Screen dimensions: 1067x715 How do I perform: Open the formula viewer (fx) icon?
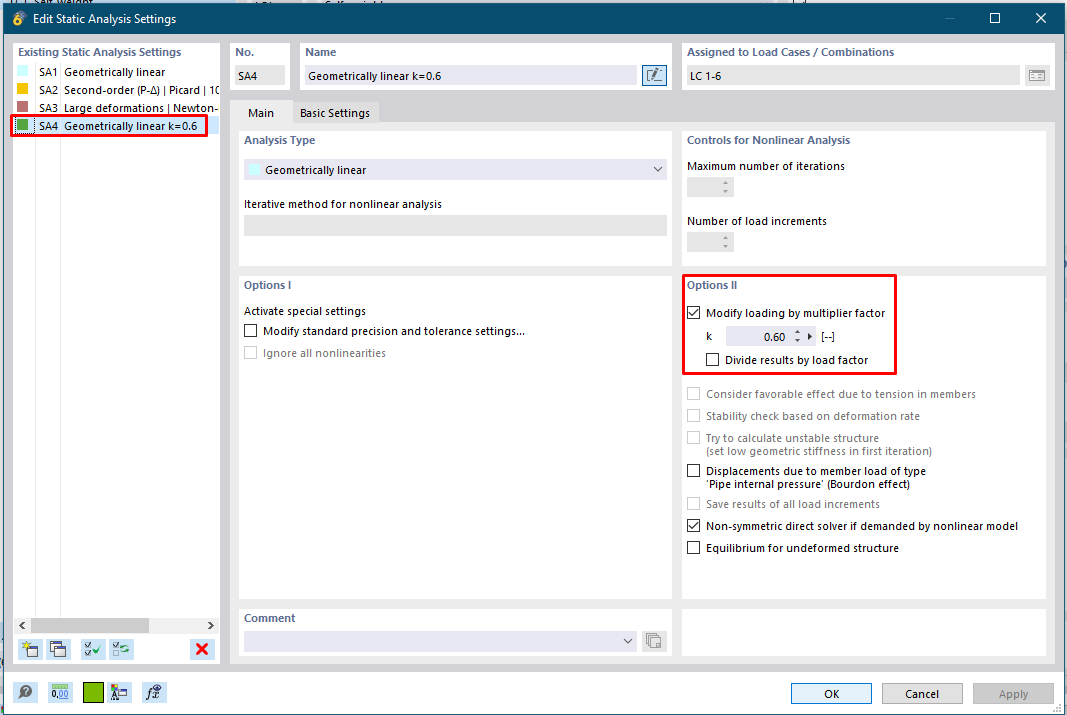154,693
